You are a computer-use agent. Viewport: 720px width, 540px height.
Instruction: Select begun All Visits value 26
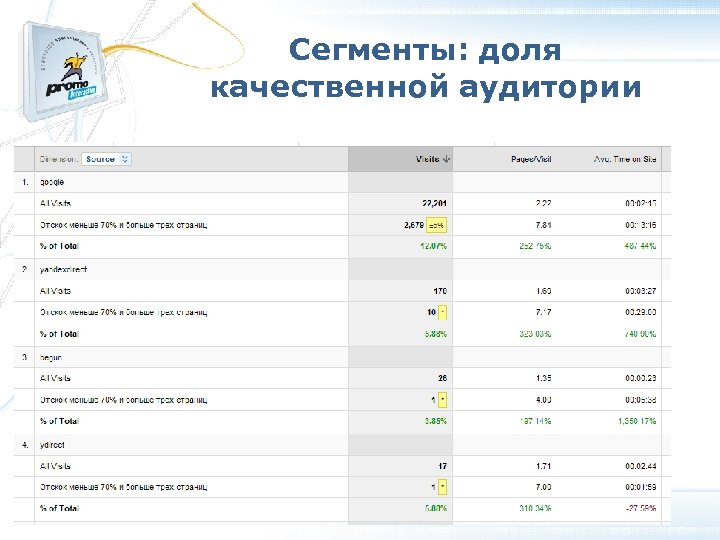coord(442,378)
